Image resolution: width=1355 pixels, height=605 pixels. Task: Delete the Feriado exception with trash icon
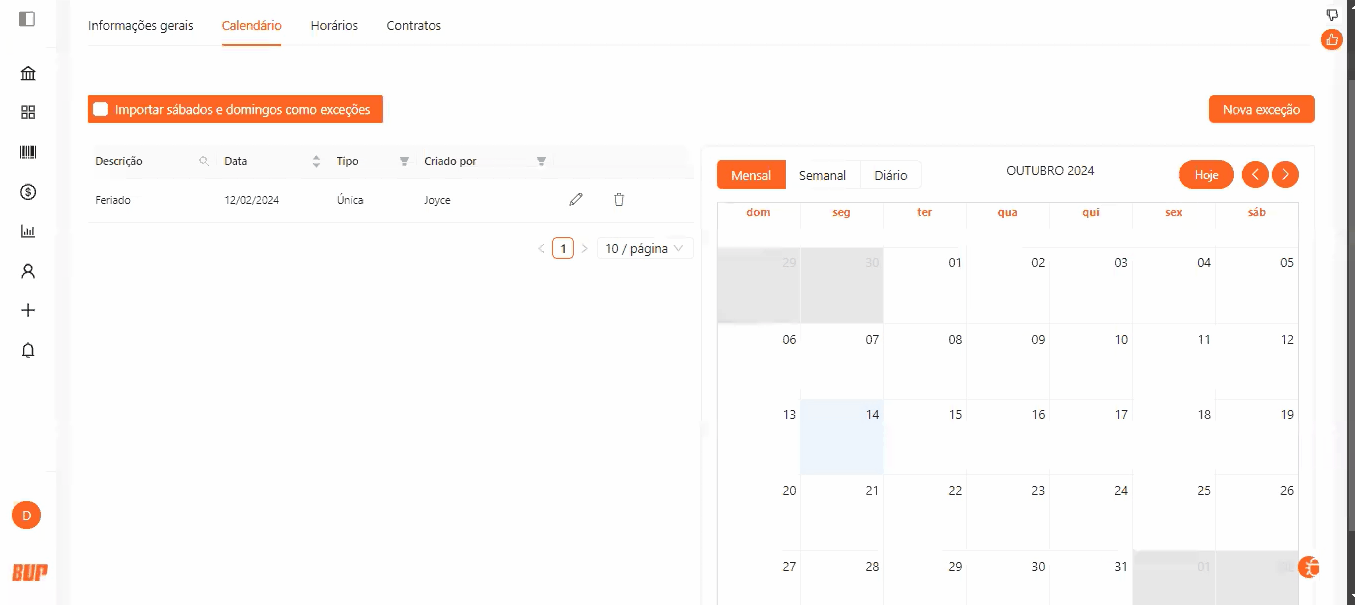[619, 200]
